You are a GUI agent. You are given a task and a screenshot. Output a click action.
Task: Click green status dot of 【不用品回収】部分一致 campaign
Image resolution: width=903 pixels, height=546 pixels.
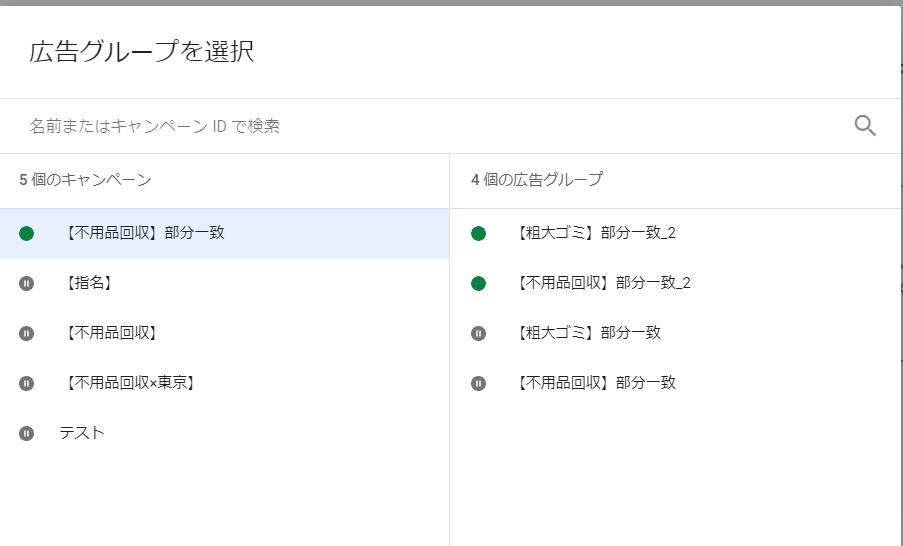click(26, 233)
